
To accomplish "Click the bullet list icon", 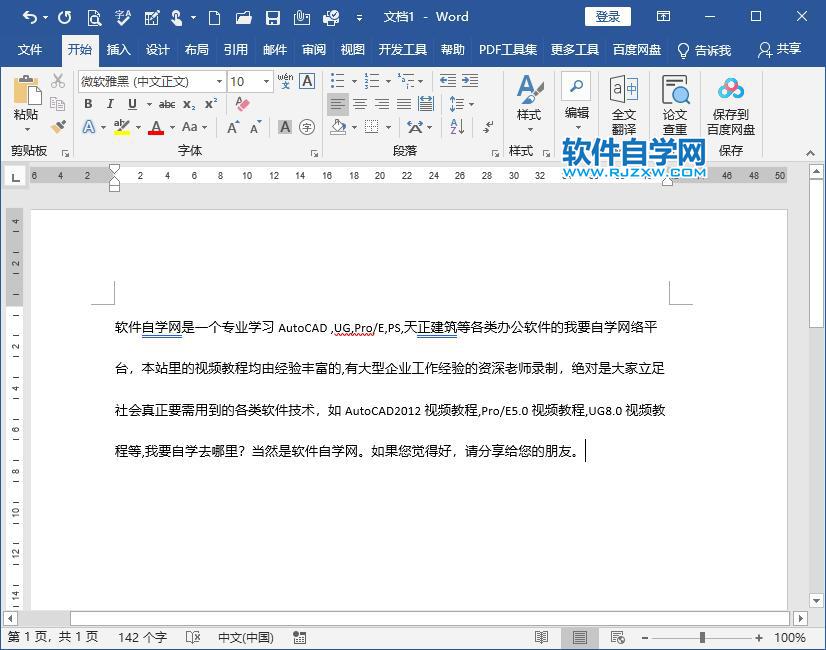I will point(338,79).
